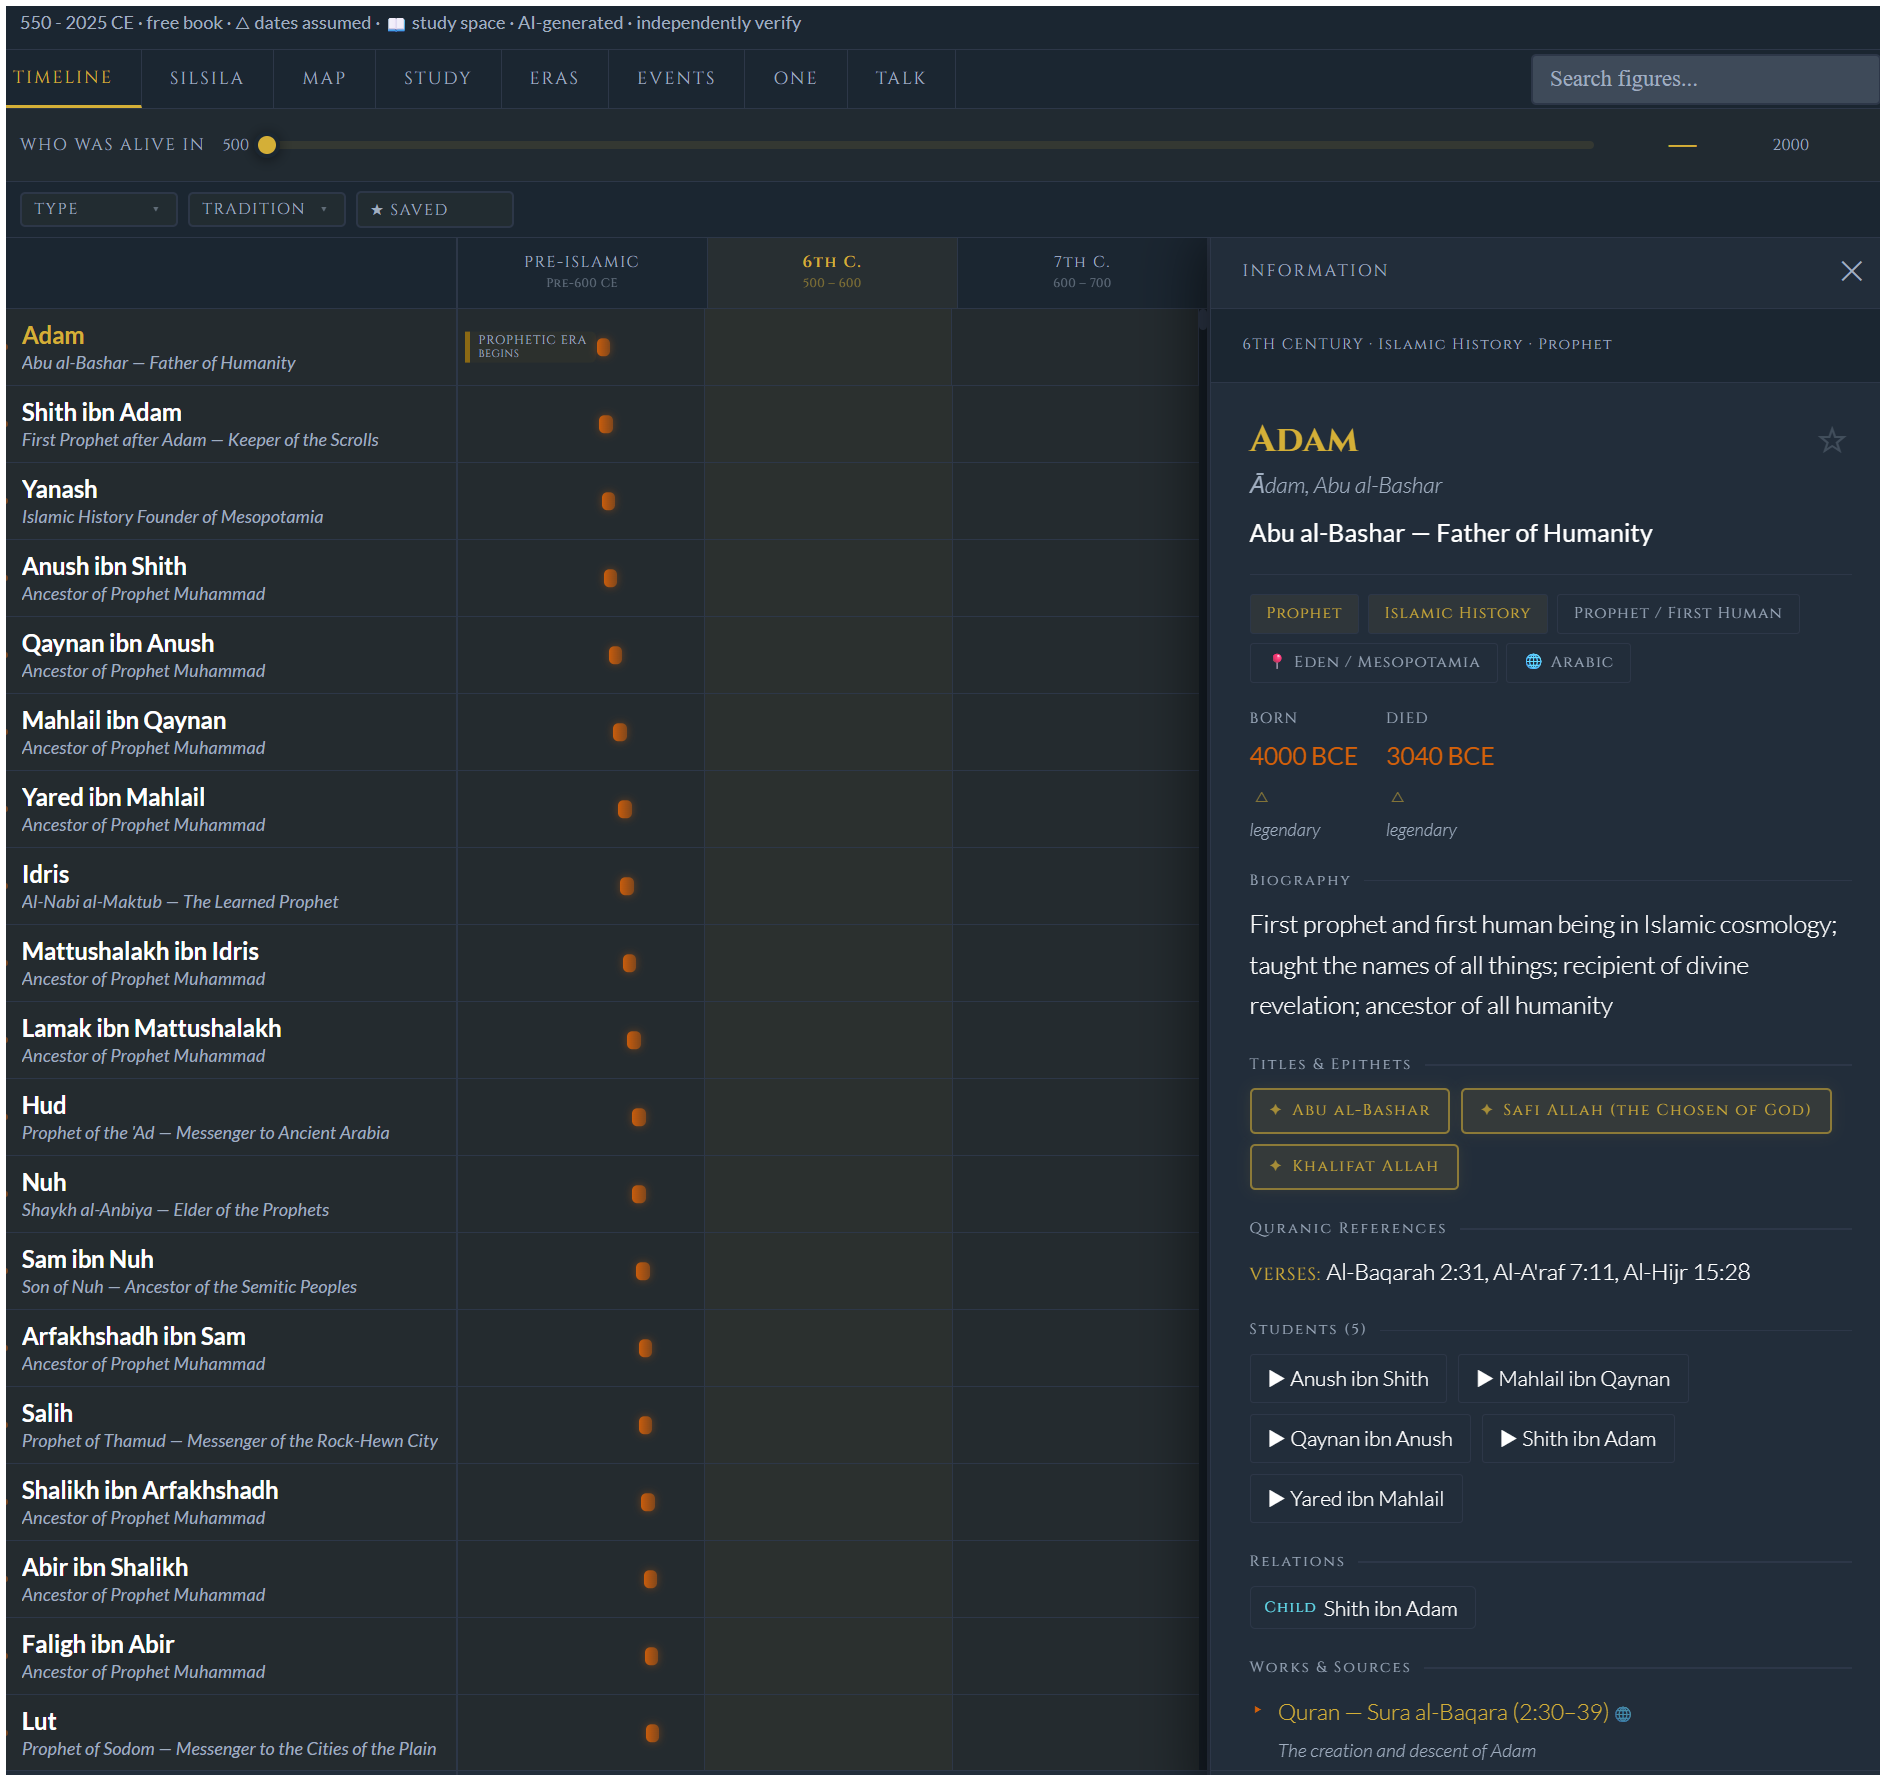Click the globe icon beside the Quran source
Screen dimensions: 1886x1781
coord(1625,1712)
